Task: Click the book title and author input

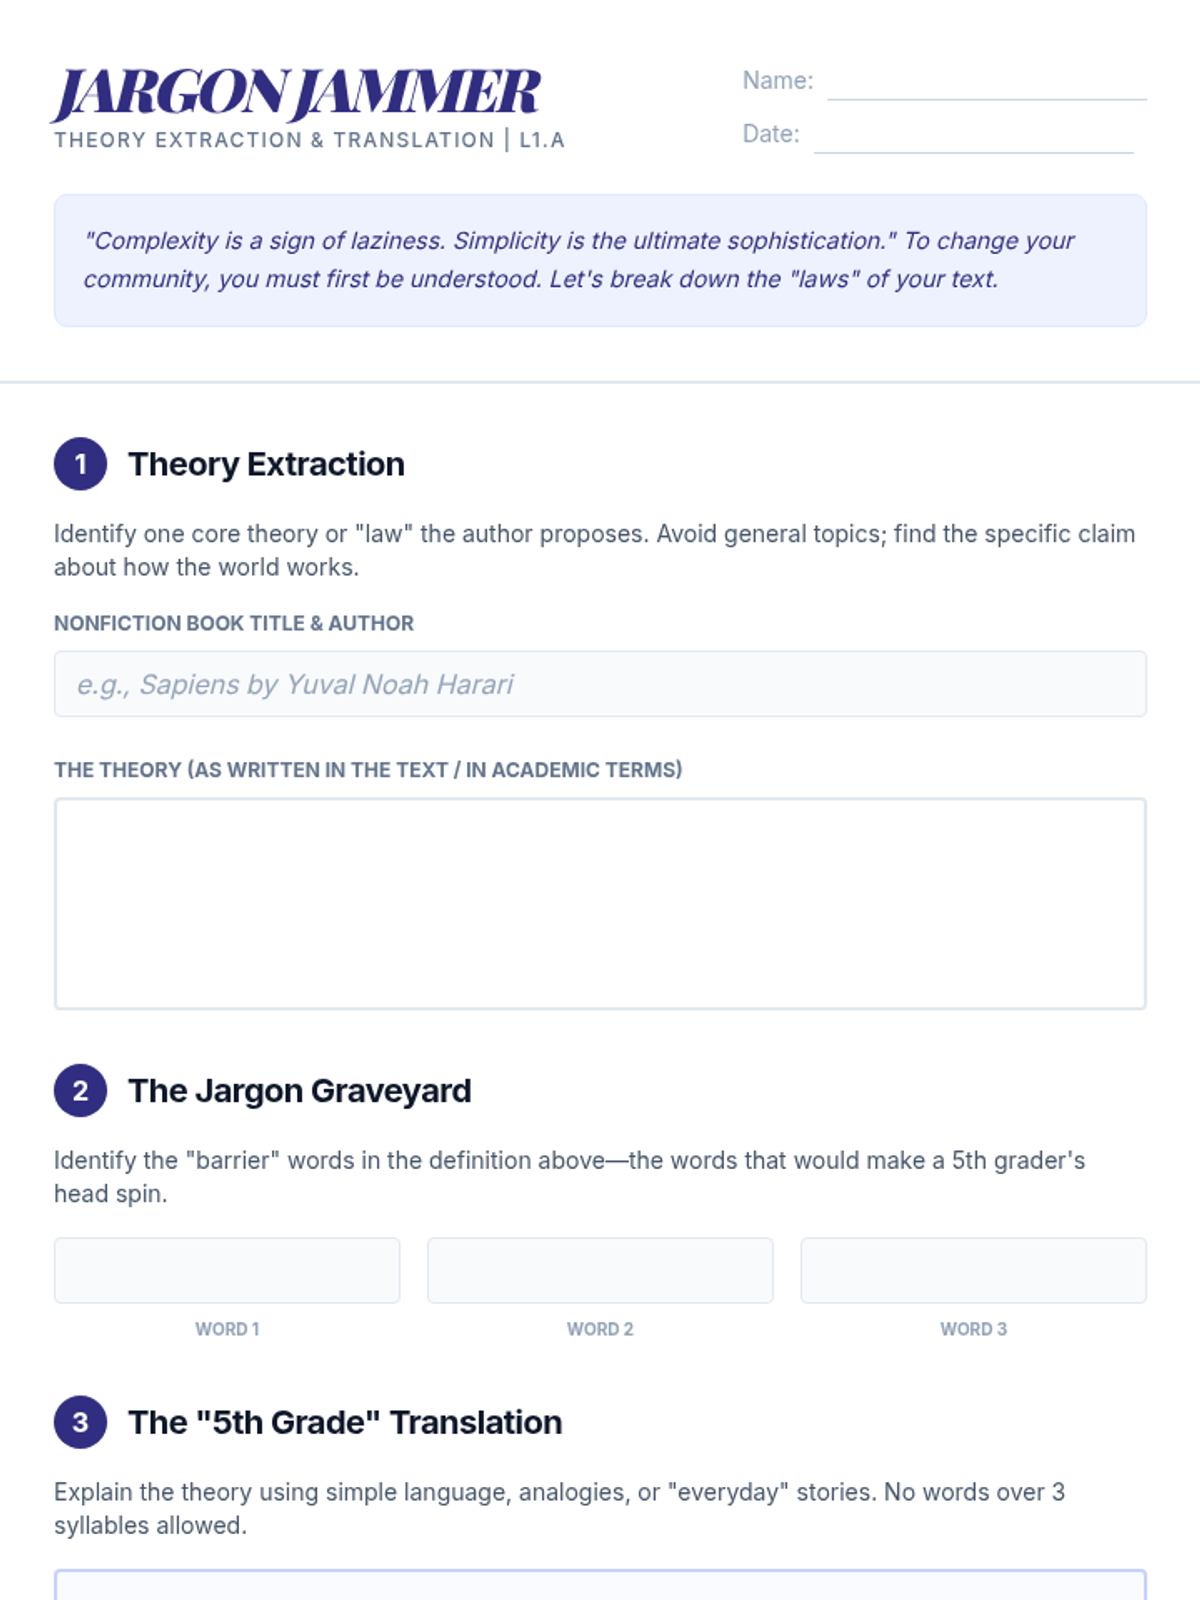Action: pyautogui.click(x=600, y=684)
